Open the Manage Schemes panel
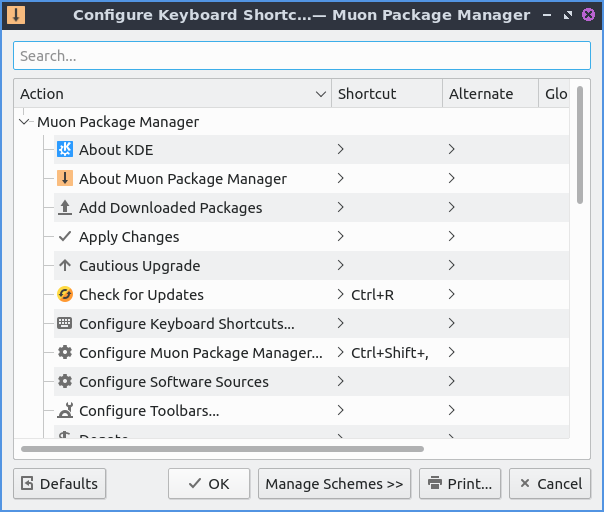The width and height of the screenshot is (604, 512). (x=334, y=484)
